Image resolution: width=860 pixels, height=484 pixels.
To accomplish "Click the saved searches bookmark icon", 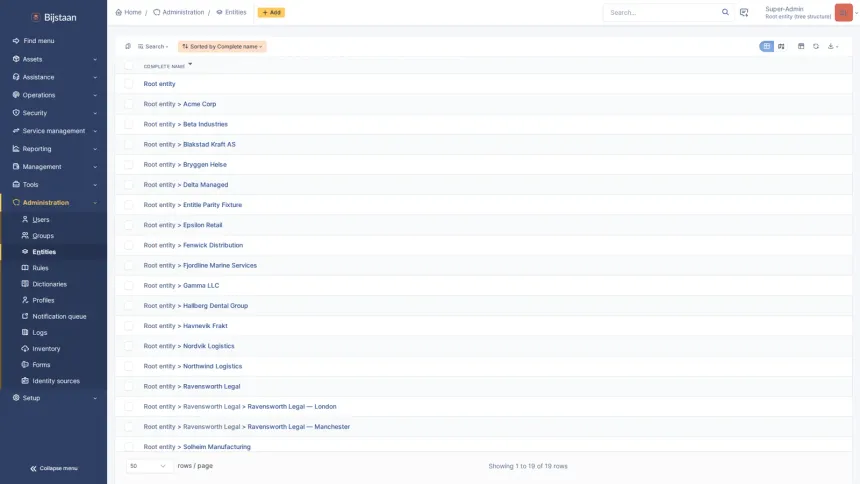I will (128, 47).
